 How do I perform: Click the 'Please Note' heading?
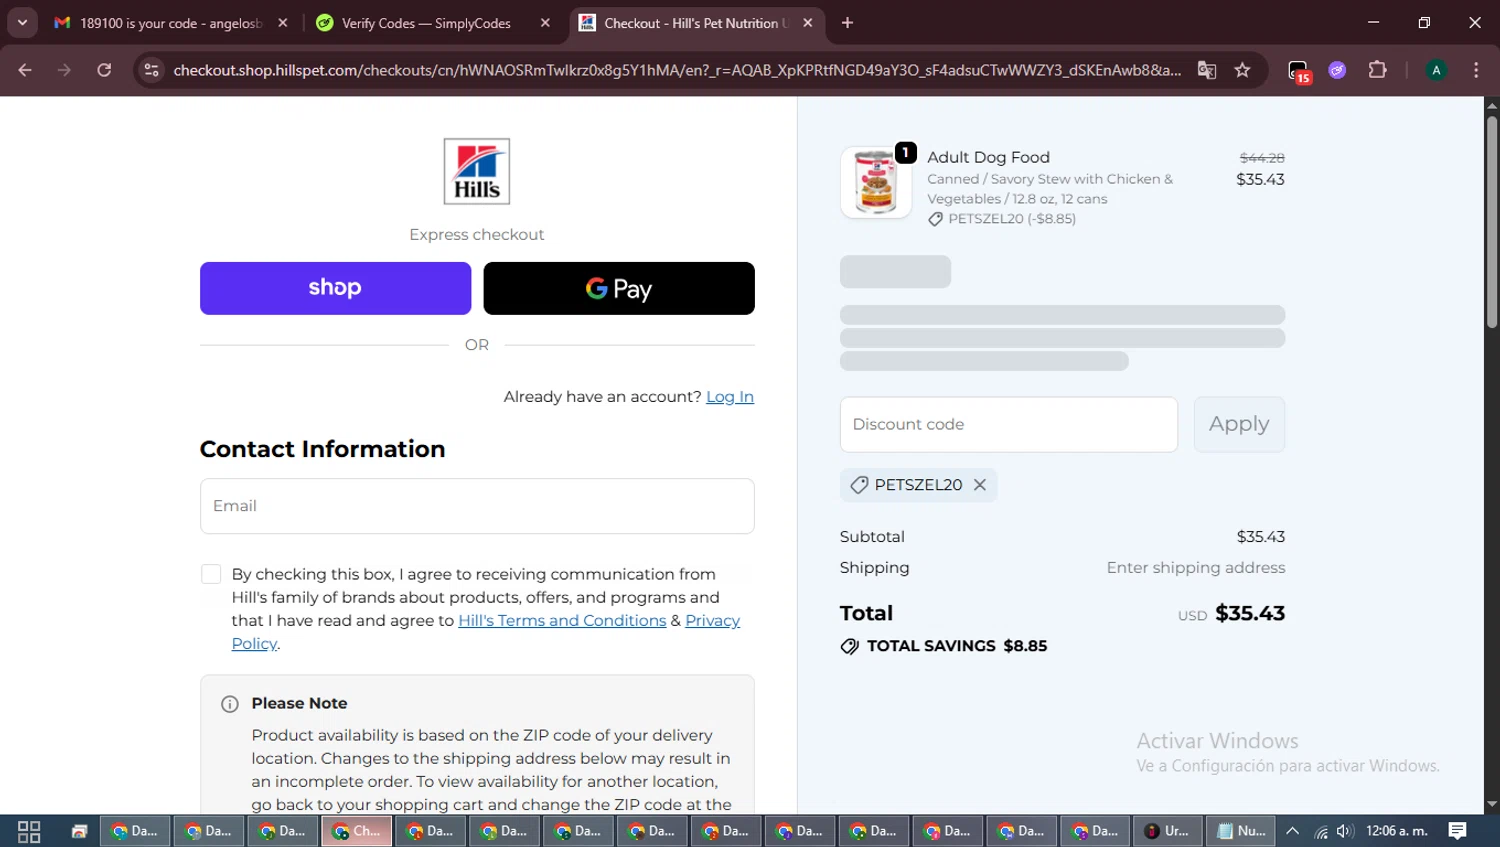pos(299,704)
